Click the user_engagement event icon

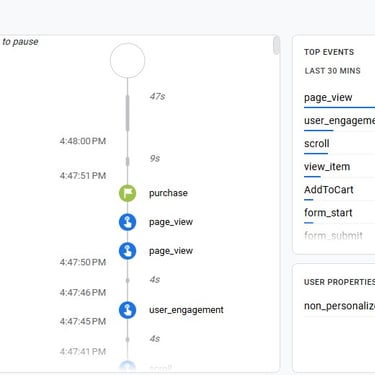[127, 310]
